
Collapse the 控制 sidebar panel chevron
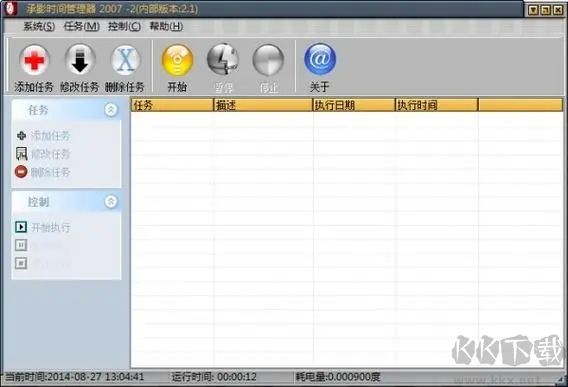111,201
